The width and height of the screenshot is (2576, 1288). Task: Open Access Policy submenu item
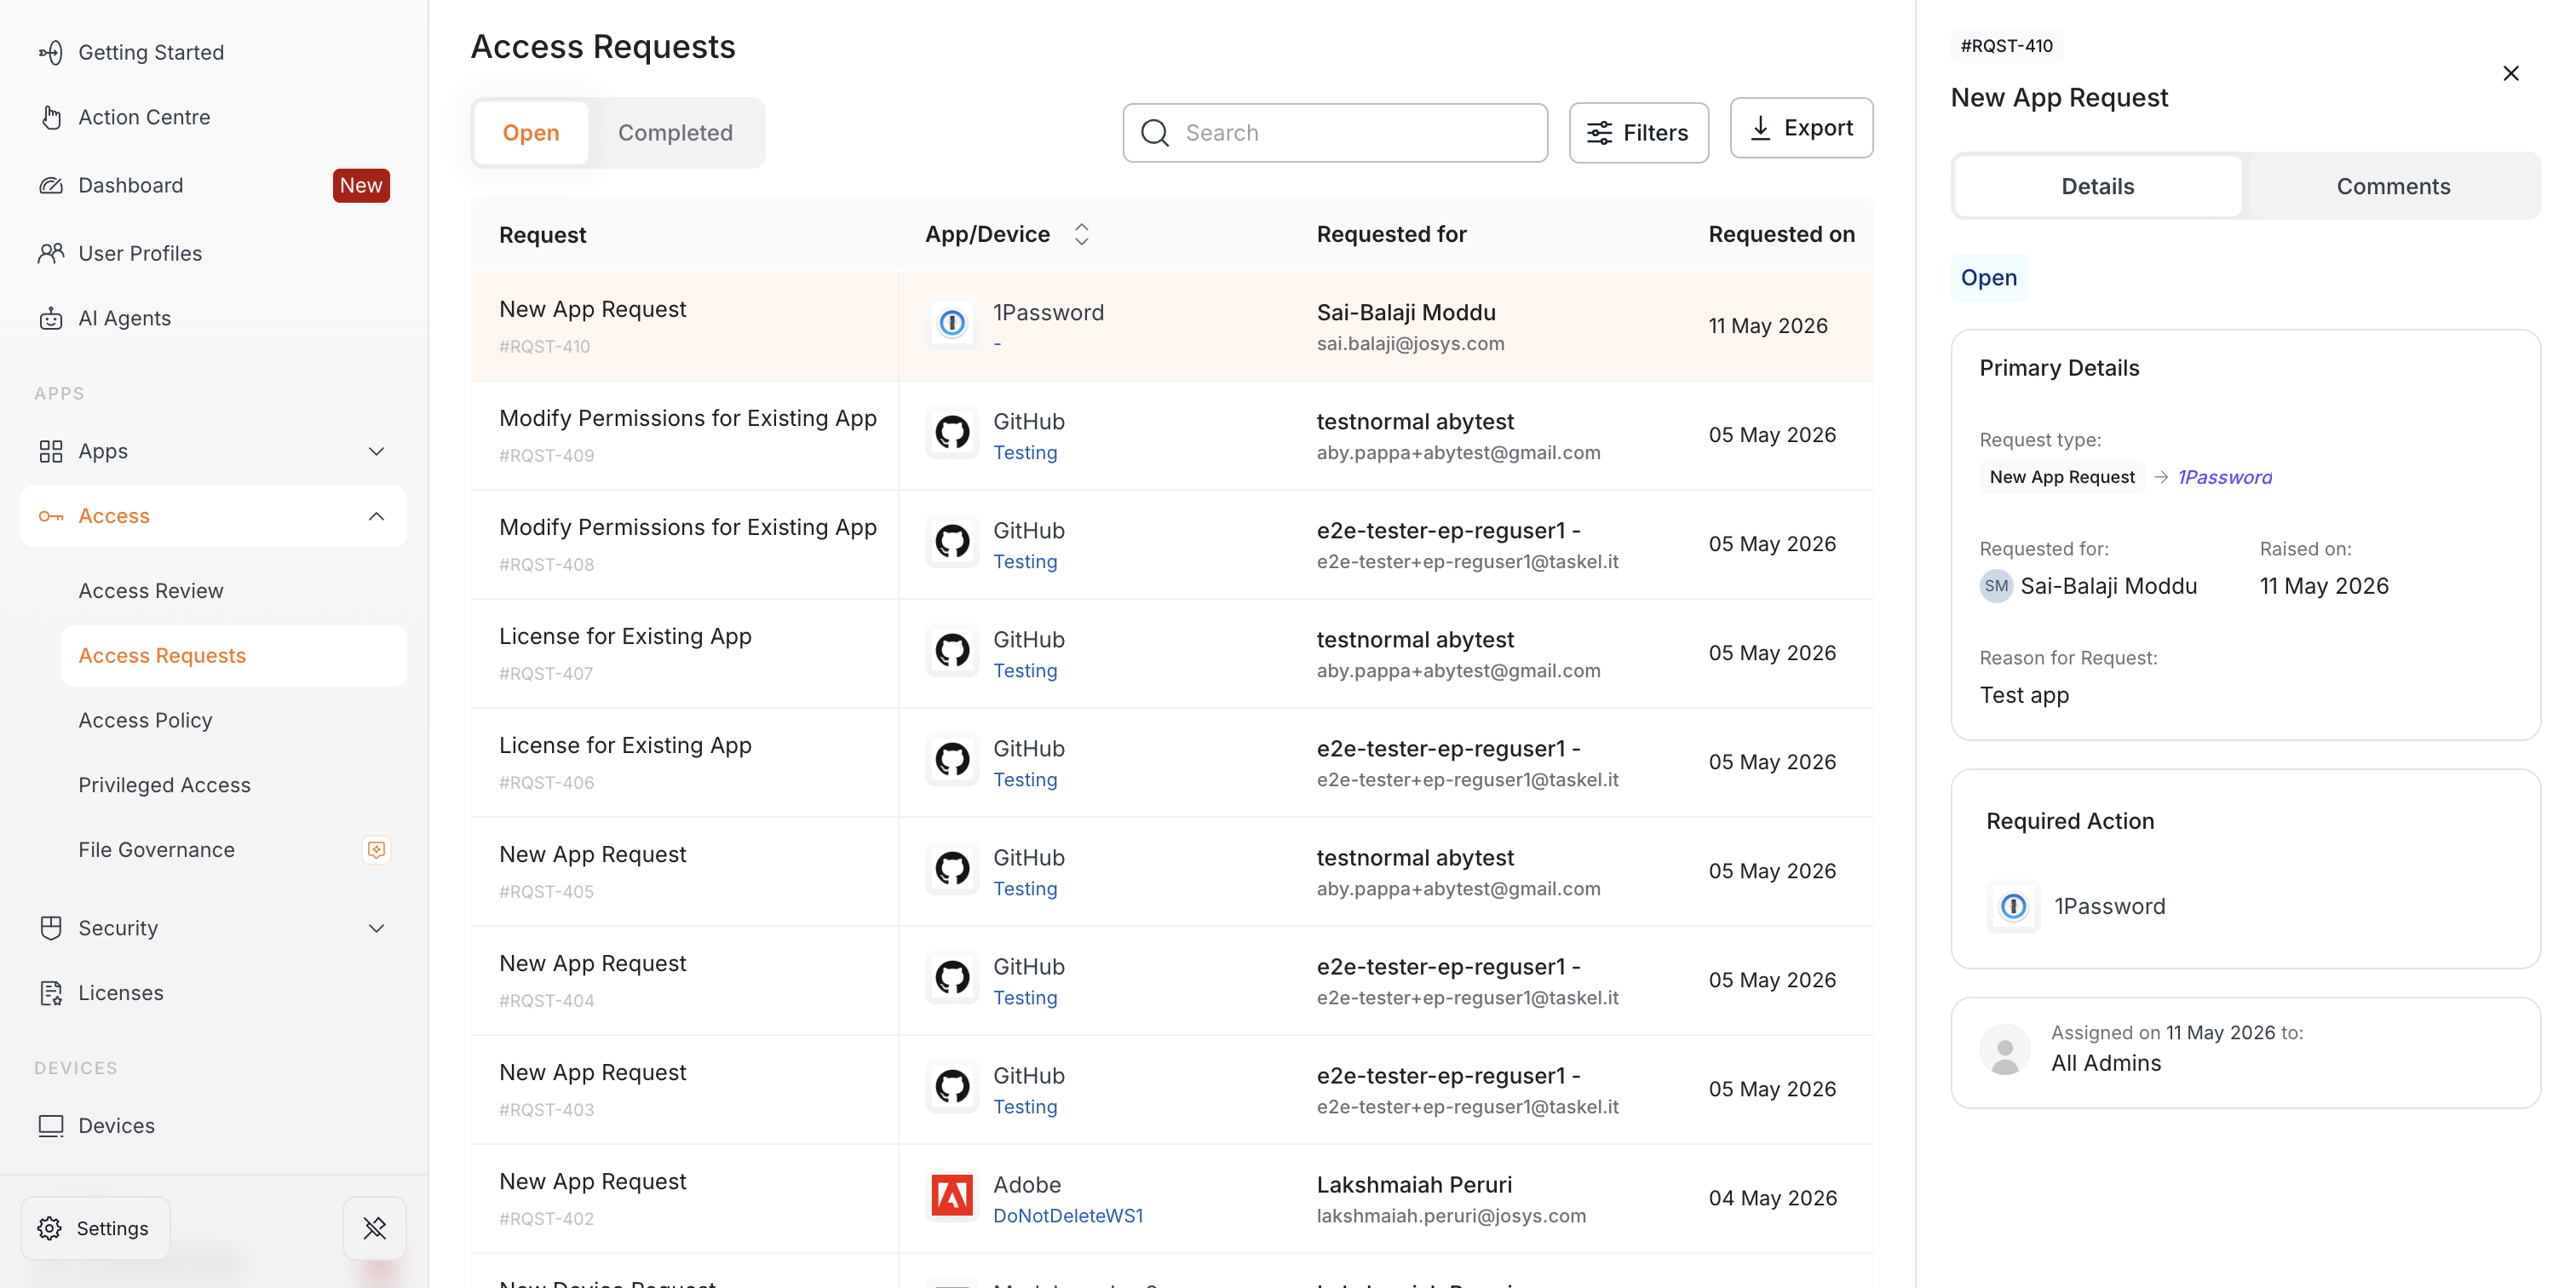pyautogui.click(x=145, y=720)
